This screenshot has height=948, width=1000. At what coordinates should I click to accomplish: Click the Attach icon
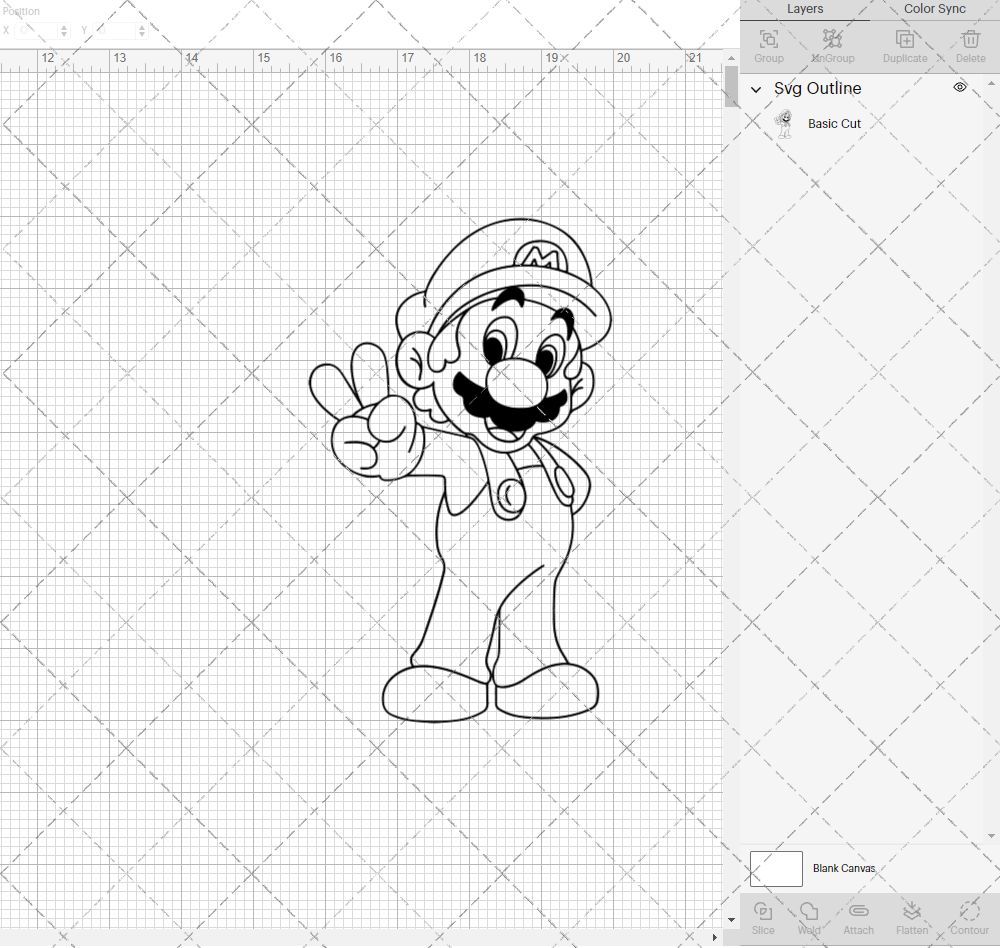(858, 913)
